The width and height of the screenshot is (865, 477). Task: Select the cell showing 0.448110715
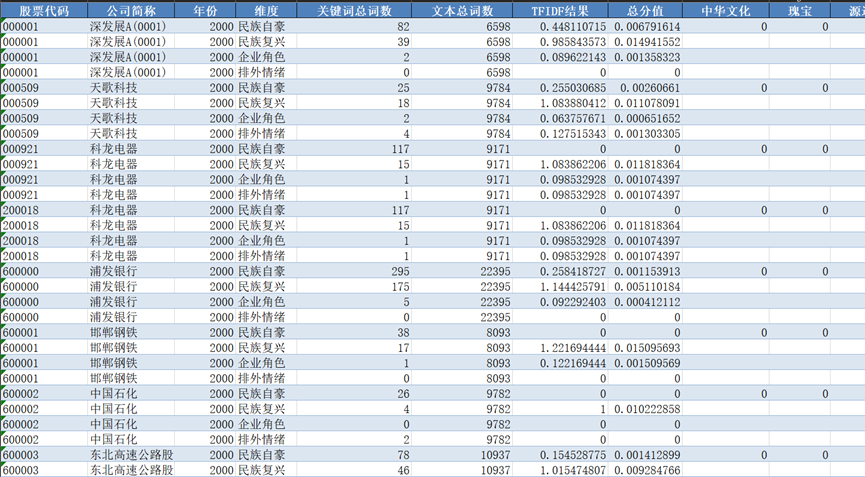pyautogui.click(x=560, y=26)
